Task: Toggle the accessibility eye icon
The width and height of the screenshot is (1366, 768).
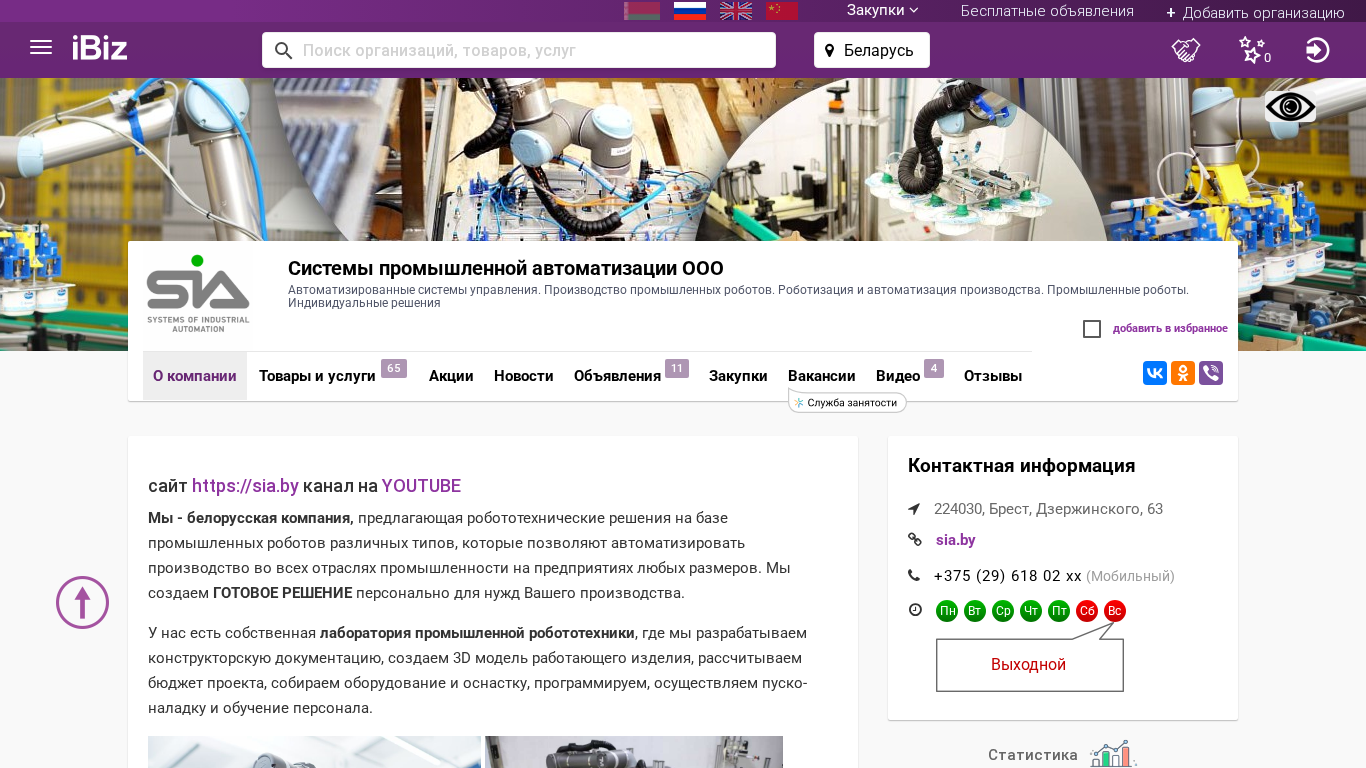Action: (x=1290, y=107)
